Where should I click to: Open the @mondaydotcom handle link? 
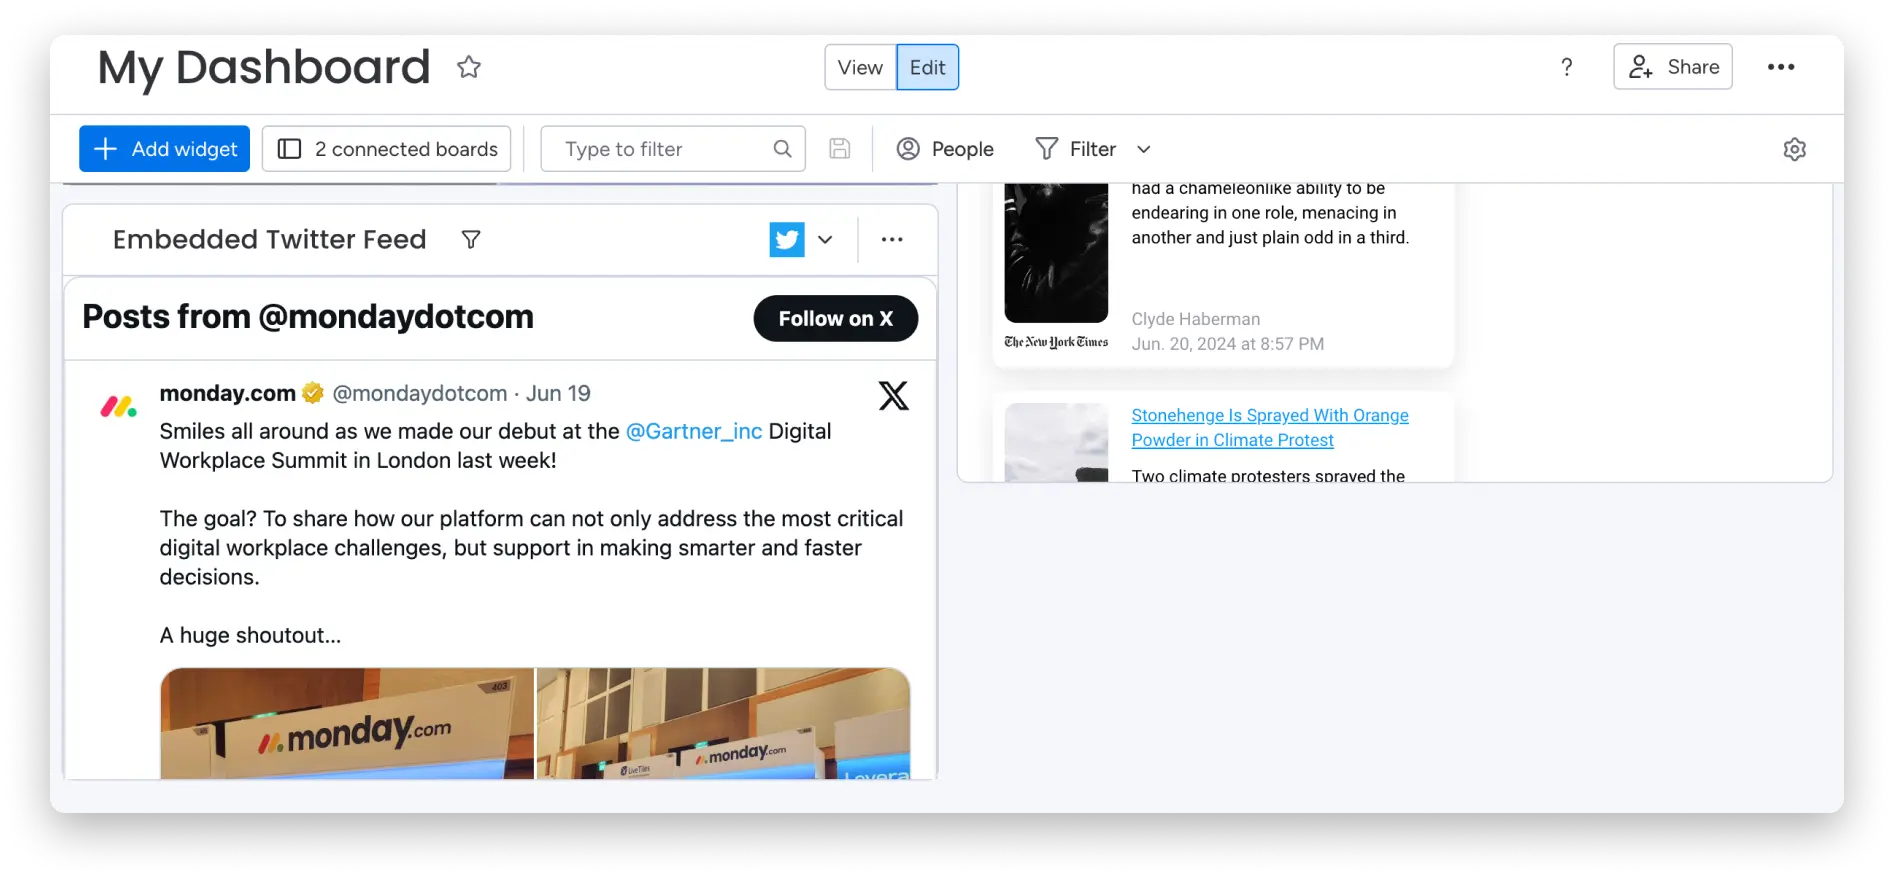pyautogui.click(x=420, y=394)
